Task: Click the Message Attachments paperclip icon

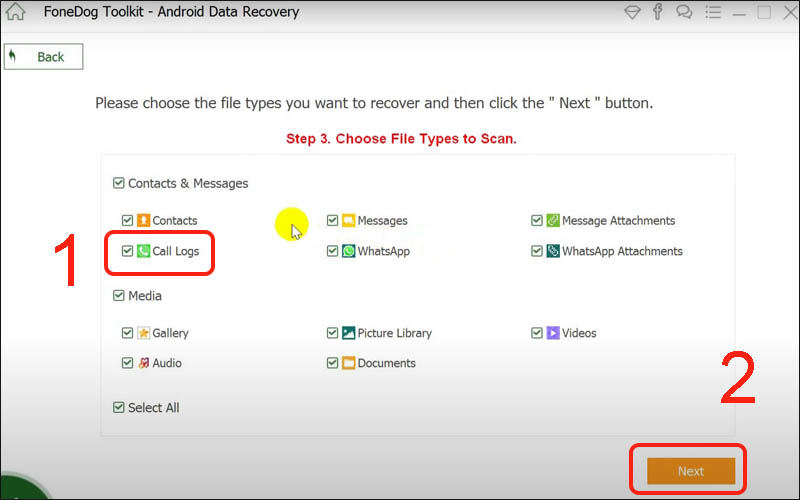Action: click(553, 220)
